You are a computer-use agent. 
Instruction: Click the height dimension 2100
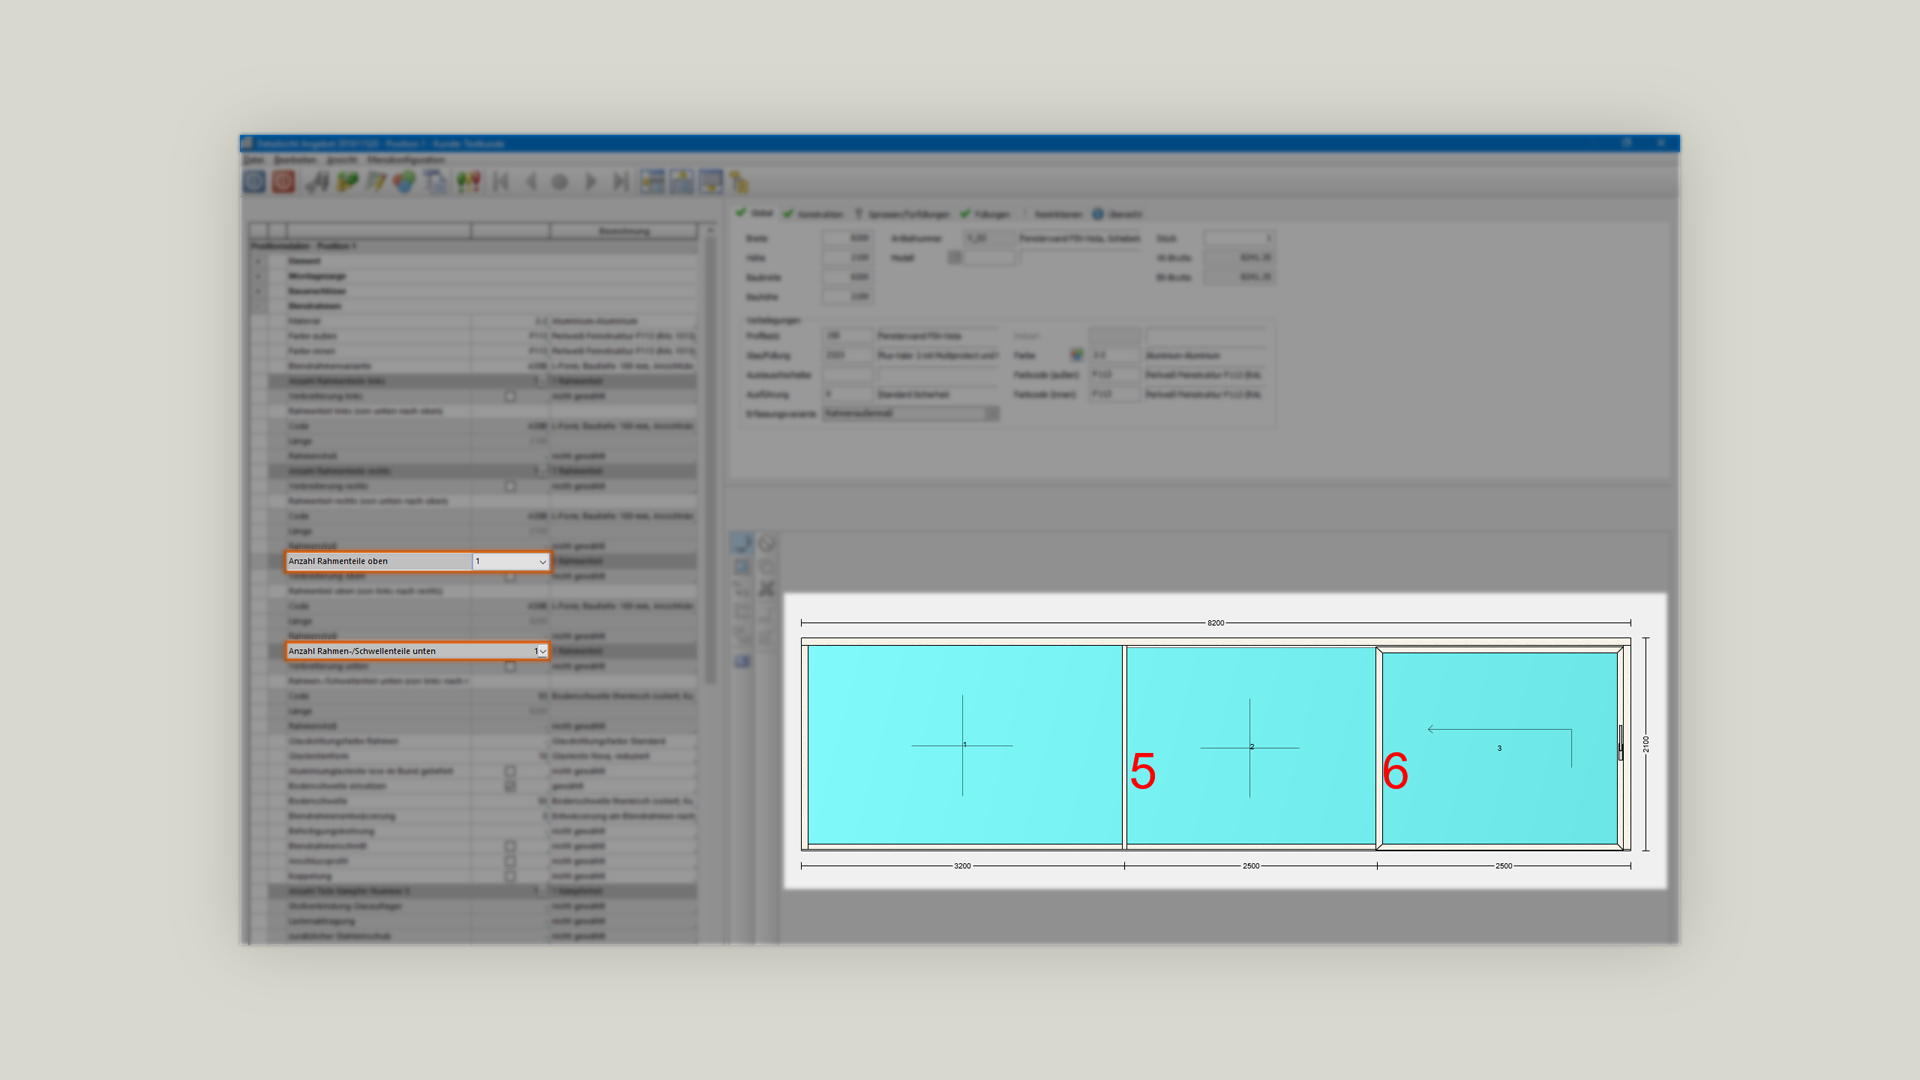pyautogui.click(x=1646, y=744)
